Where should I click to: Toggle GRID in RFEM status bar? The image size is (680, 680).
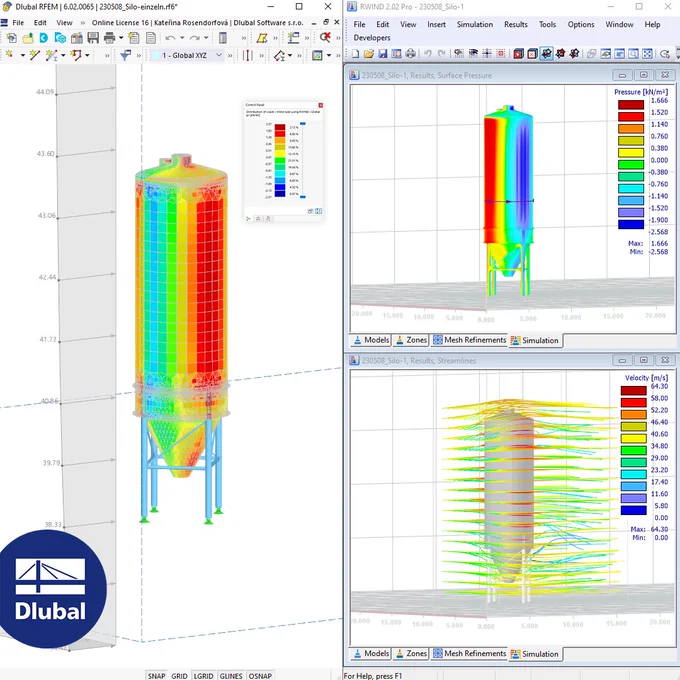point(179,676)
